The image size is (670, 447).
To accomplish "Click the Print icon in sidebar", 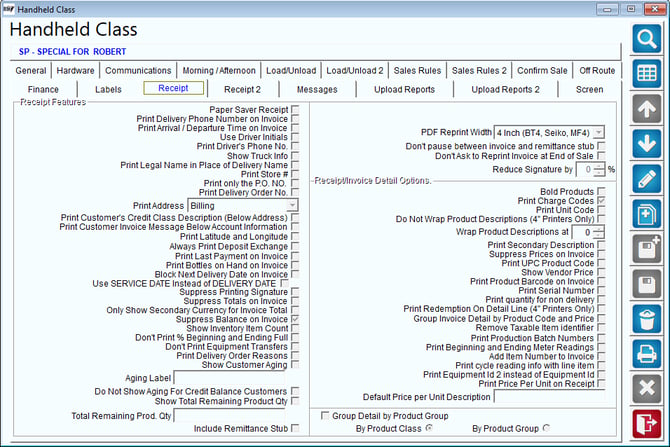I will (x=646, y=354).
